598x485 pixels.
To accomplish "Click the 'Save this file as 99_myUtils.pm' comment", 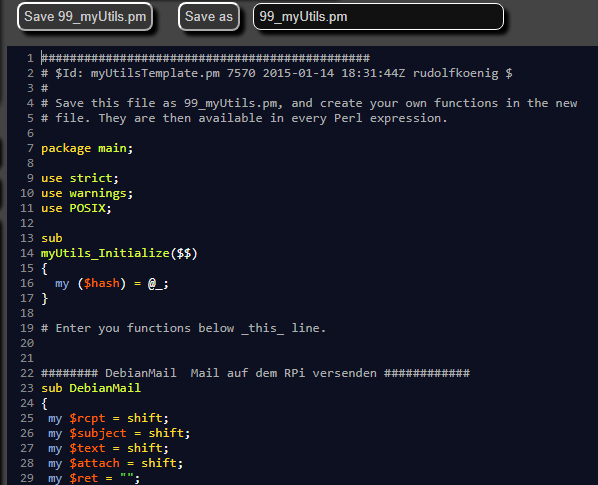I will coord(309,103).
